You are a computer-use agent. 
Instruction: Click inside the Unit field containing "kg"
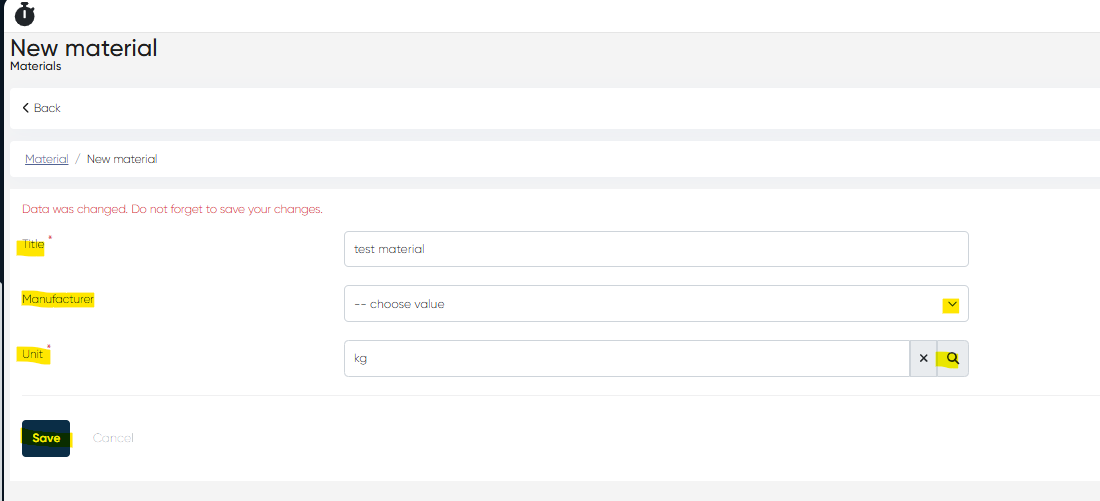coord(625,358)
